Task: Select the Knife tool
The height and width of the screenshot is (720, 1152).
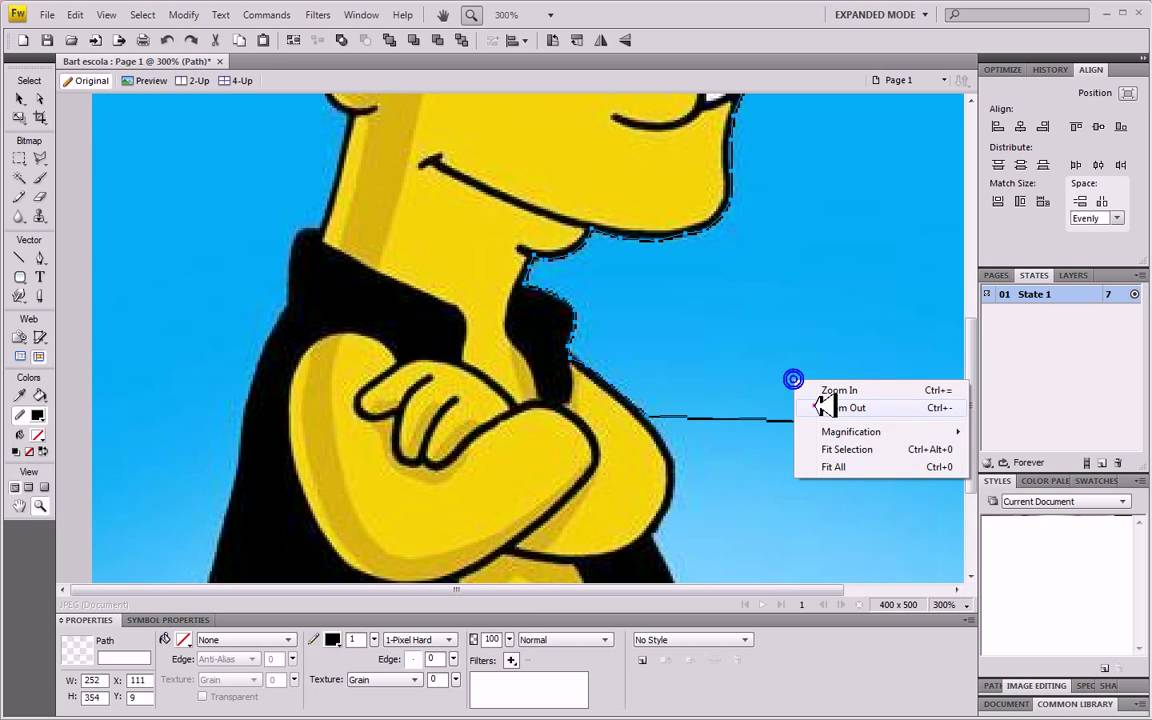Action: coord(40,296)
